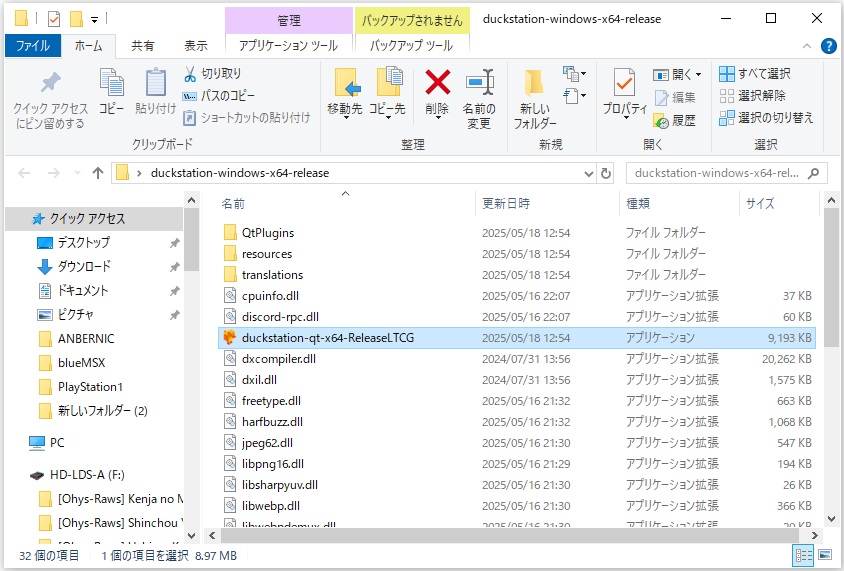Open the new item dropdown icon

click(x=574, y=73)
